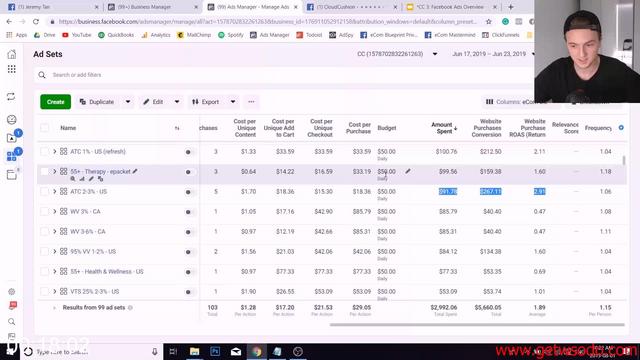The image size is (640, 360).
Task: Select the 55+ Therapy - epacket checkbox
Action: [x=44, y=171]
